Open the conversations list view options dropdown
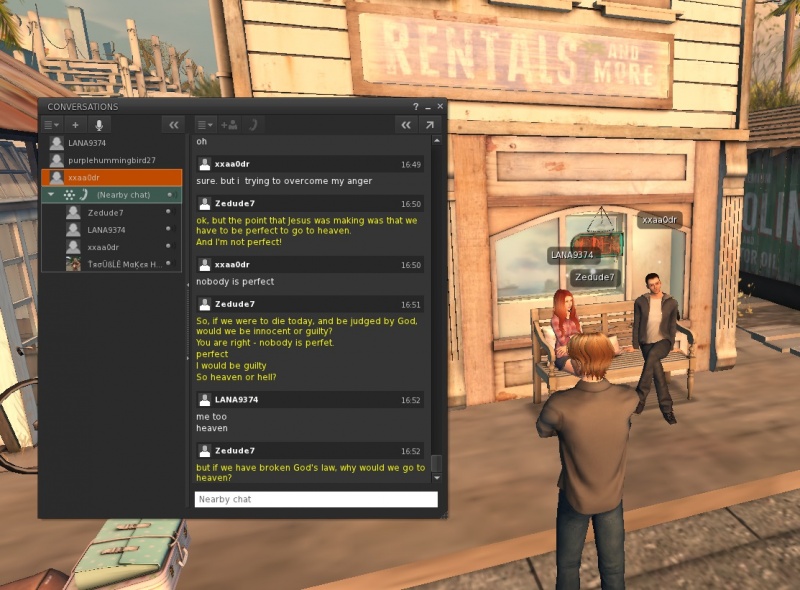800x590 pixels. pos(50,125)
